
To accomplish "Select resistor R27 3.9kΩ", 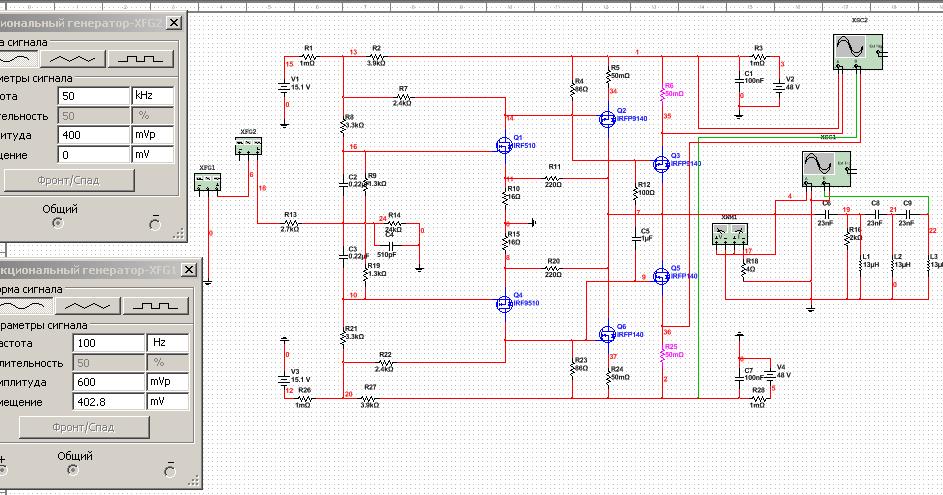I will [370, 398].
